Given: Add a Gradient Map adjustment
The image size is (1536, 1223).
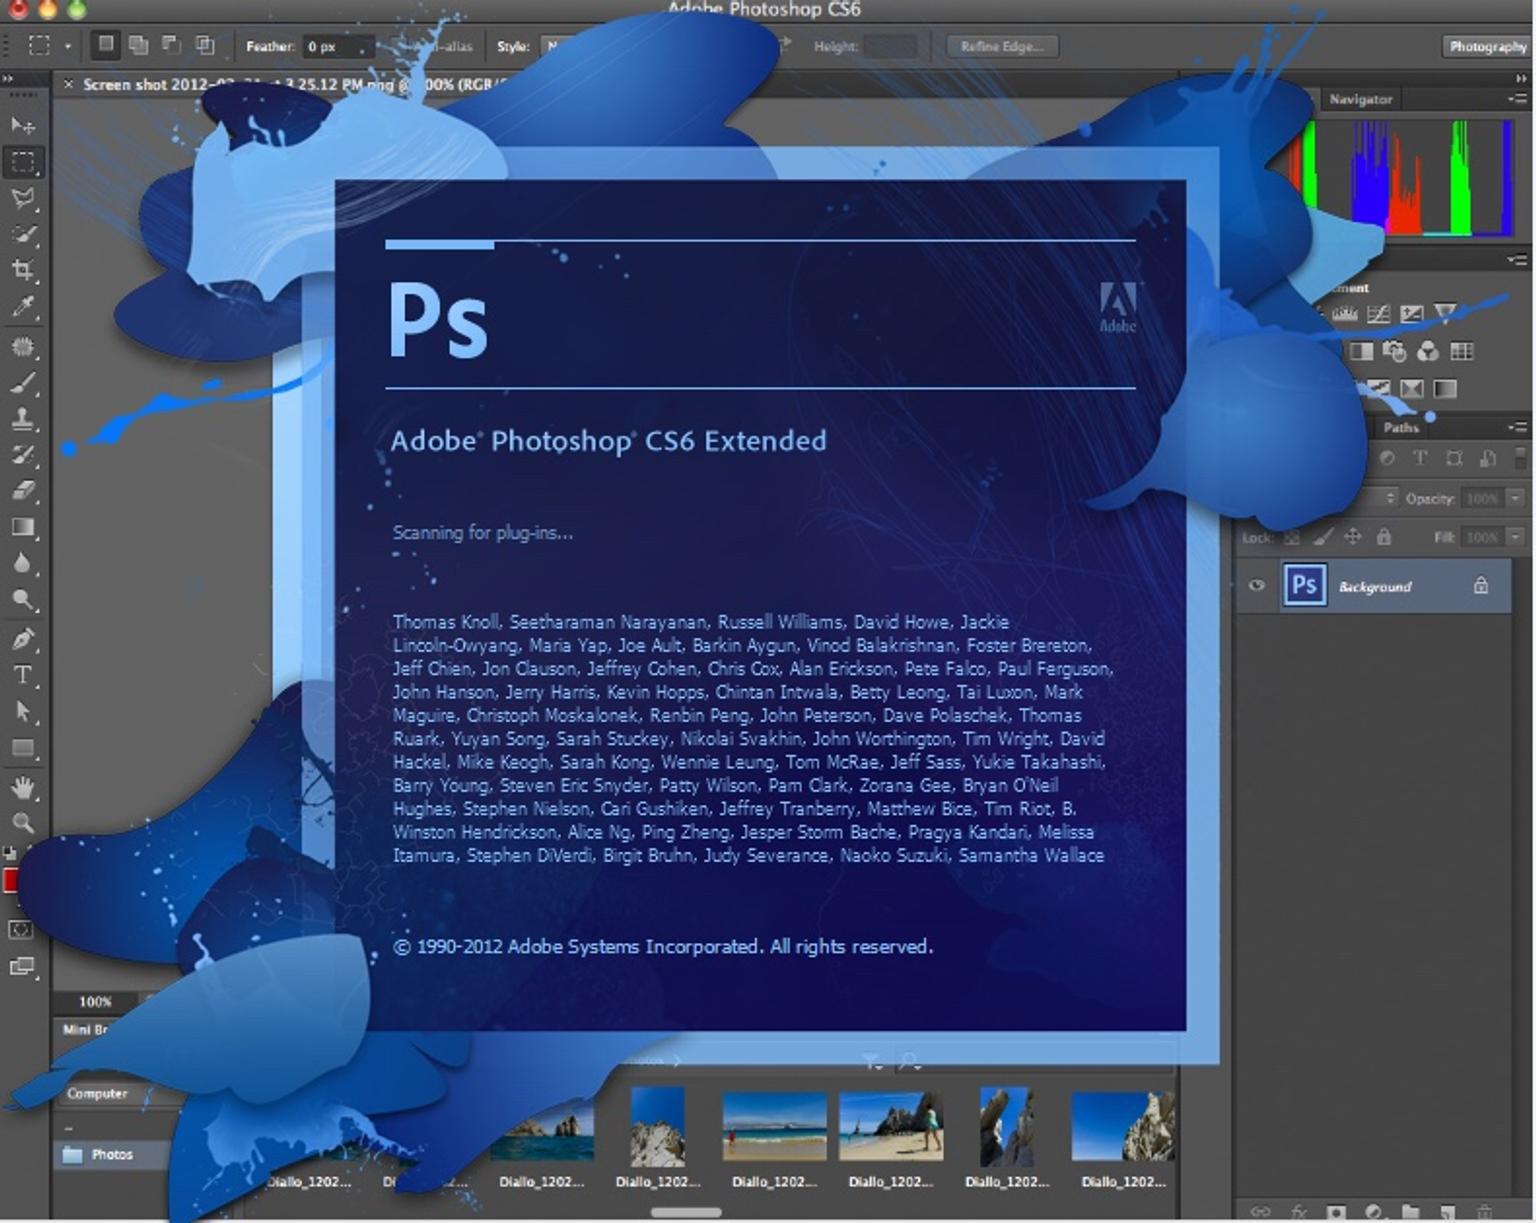Looking at the screenshot, I should 1445,388.
